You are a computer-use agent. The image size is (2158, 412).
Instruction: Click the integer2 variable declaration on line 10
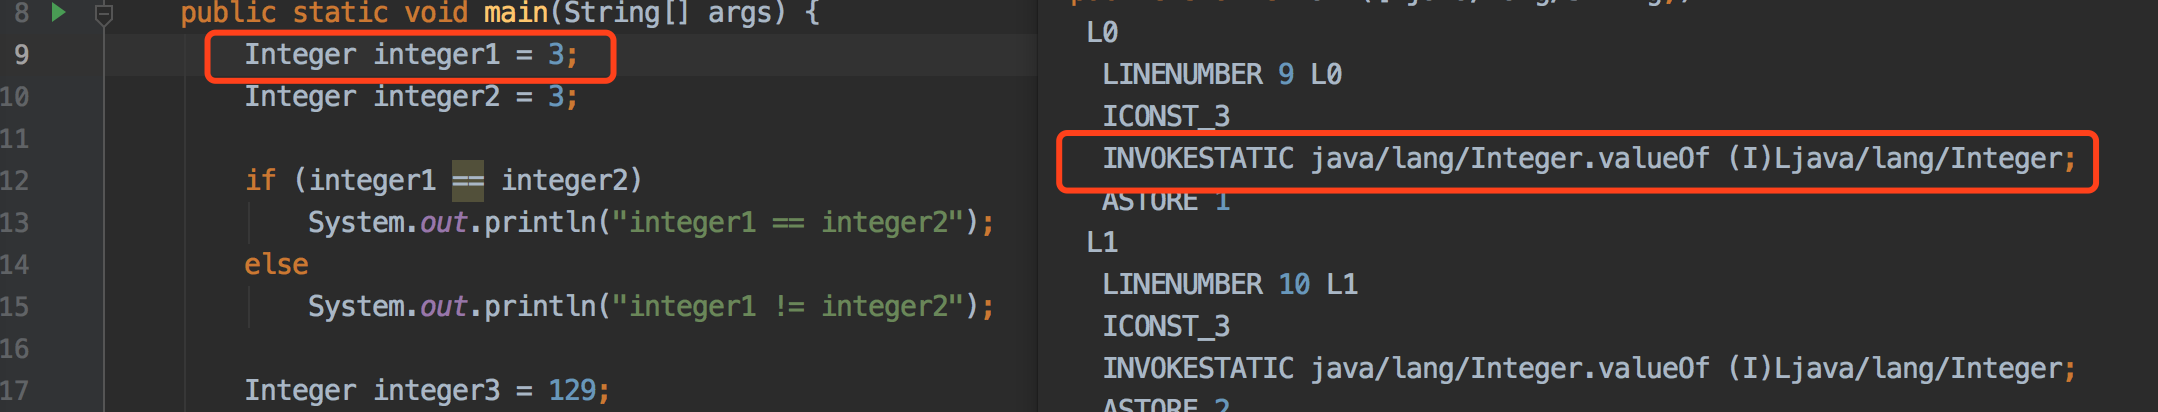tap(436, 97)
